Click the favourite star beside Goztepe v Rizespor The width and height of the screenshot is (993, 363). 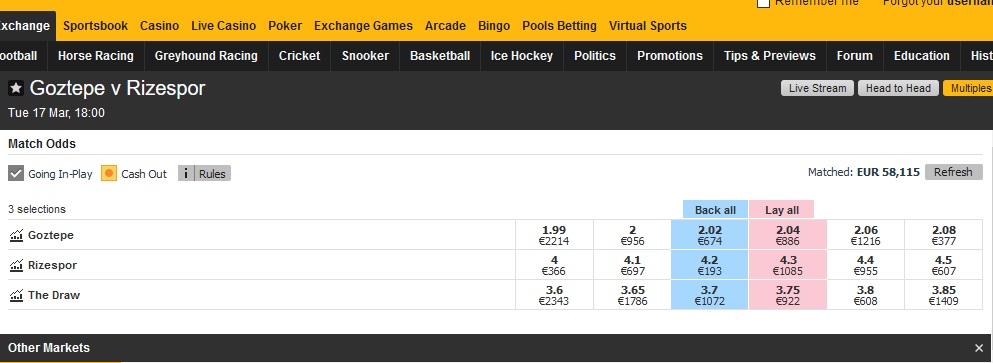tap(16, 88)
